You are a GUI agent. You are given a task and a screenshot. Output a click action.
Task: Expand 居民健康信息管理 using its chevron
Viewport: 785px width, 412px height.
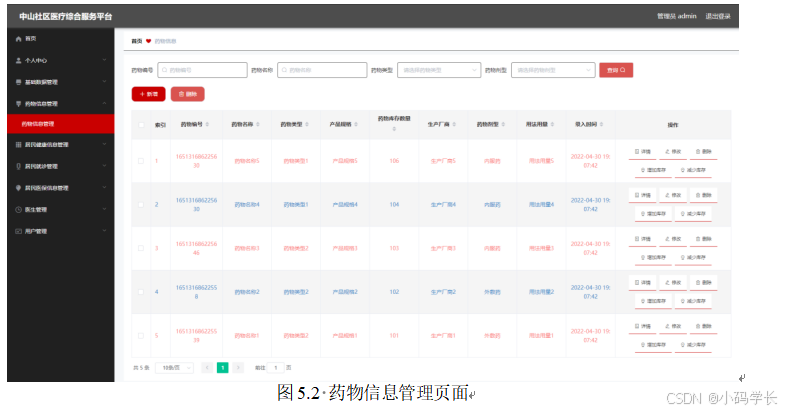click(x=105, y=144)
